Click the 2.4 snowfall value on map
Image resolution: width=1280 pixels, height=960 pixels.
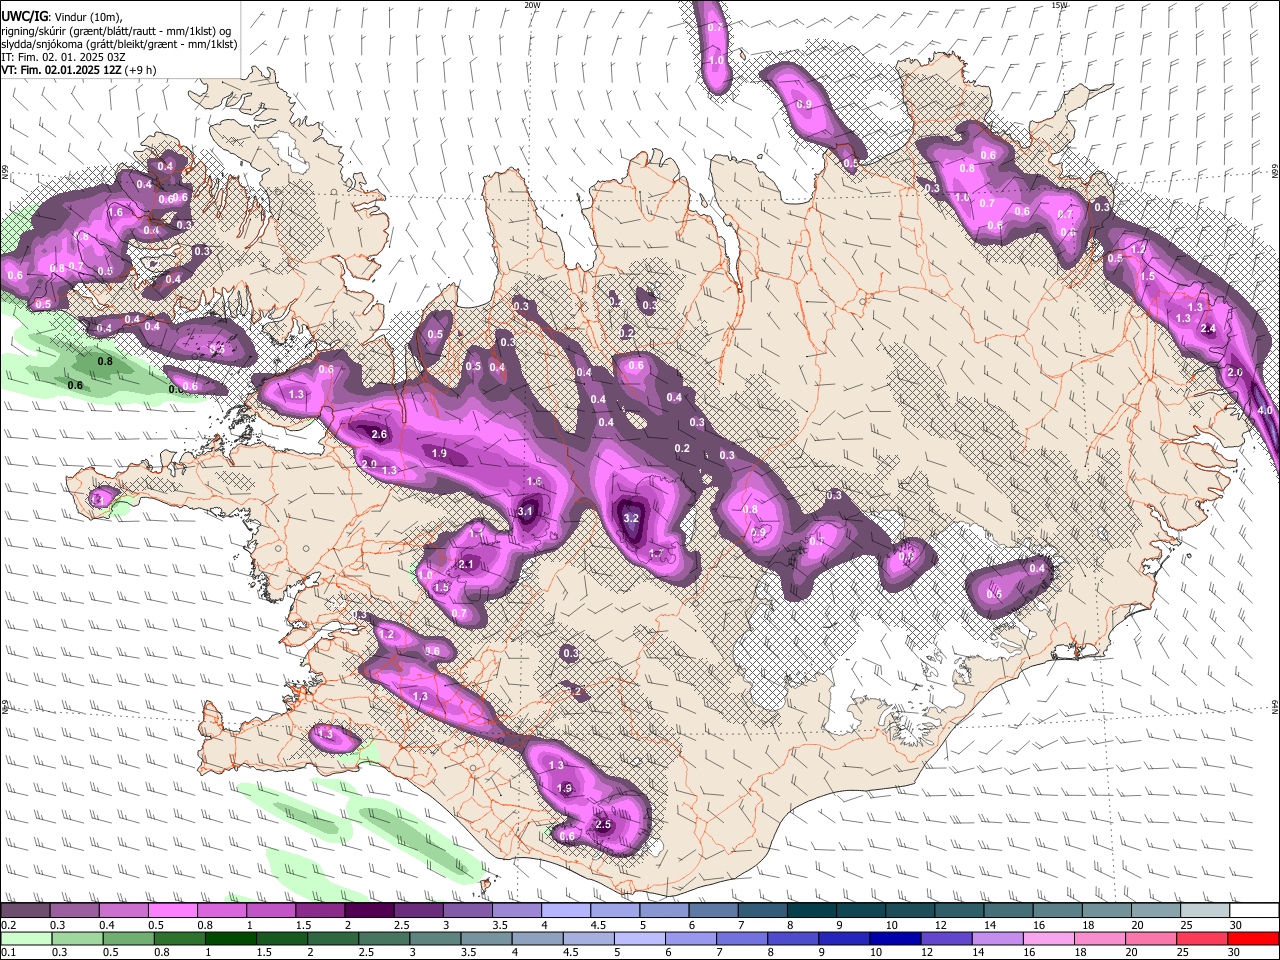click(1208, 328)
